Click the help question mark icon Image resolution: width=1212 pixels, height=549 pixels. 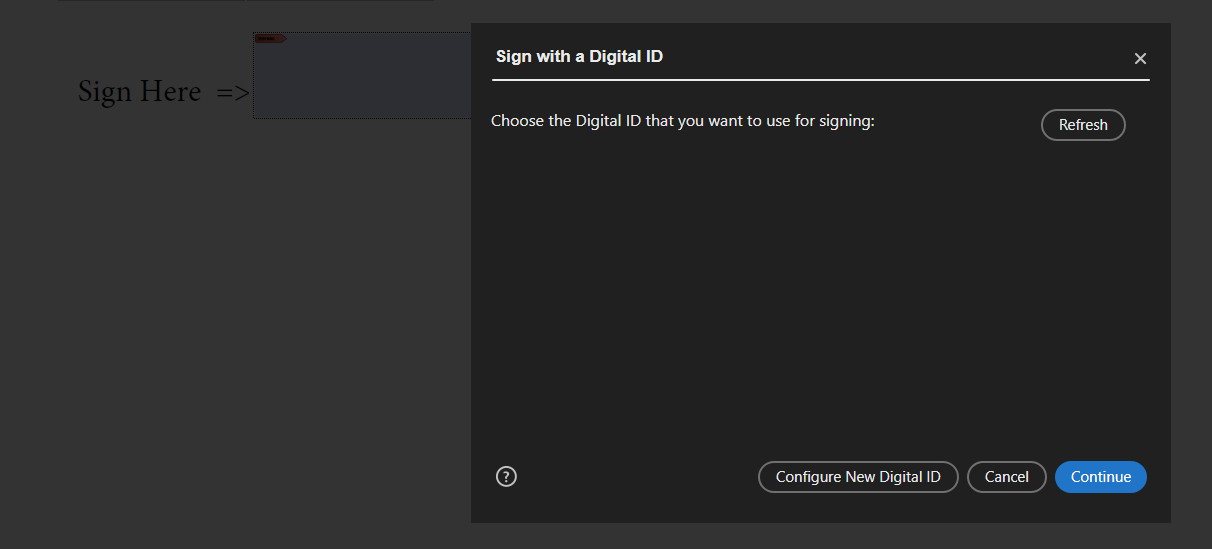[506, 477]
